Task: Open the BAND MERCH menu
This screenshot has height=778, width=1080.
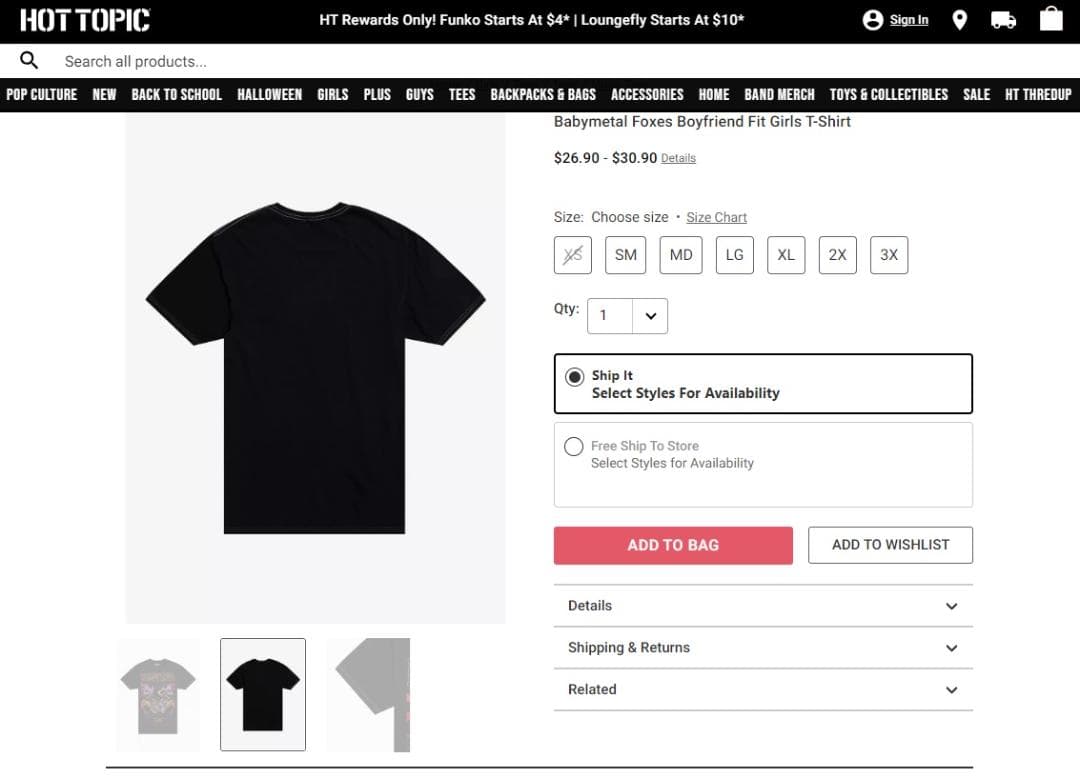Action: tap(779, 94)
